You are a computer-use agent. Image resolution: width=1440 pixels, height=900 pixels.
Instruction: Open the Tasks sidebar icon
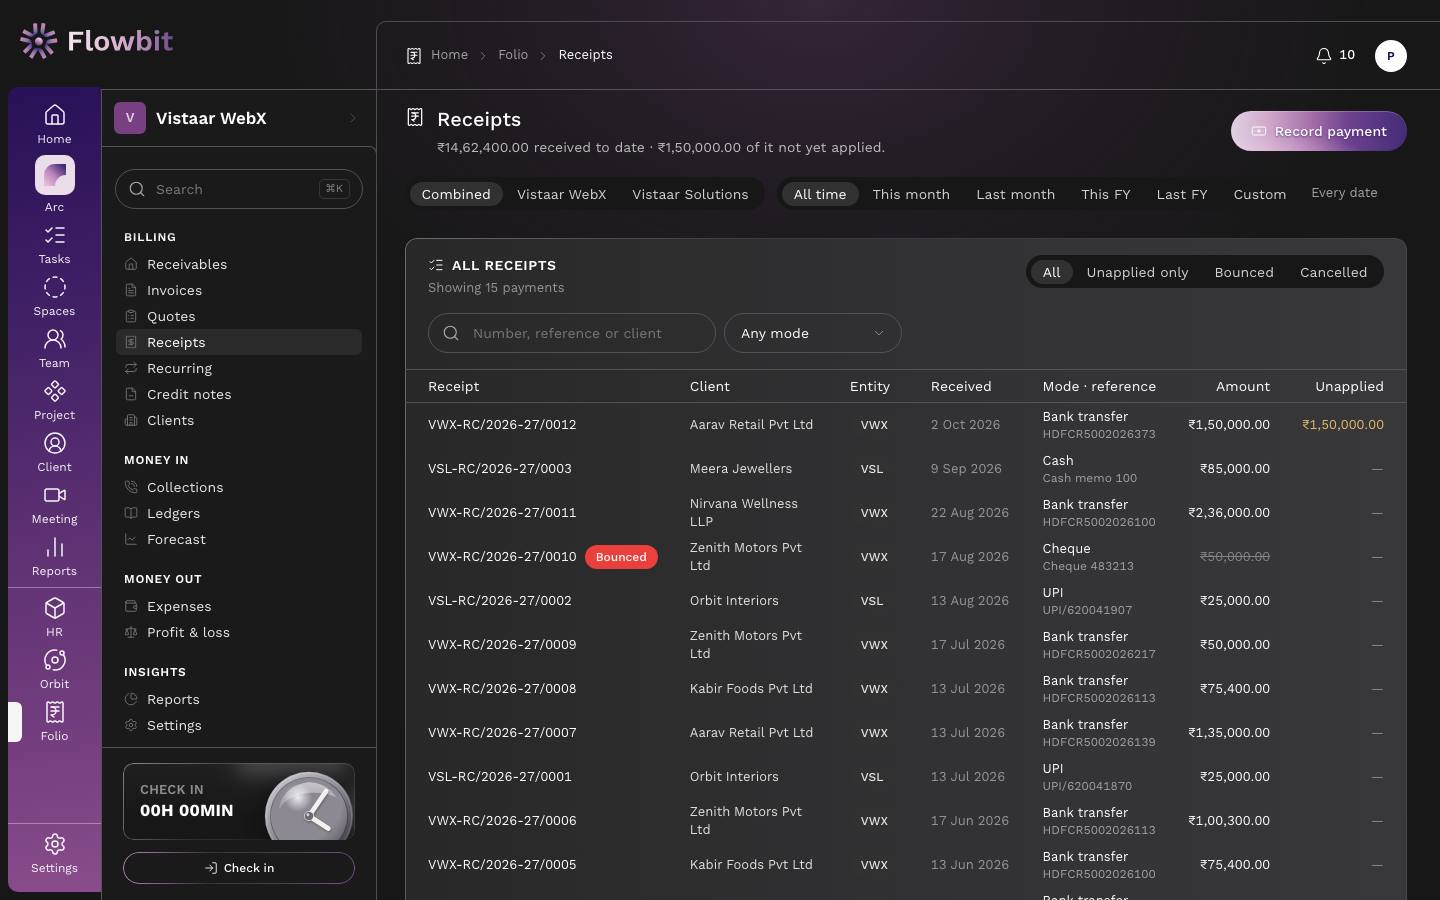54,245
